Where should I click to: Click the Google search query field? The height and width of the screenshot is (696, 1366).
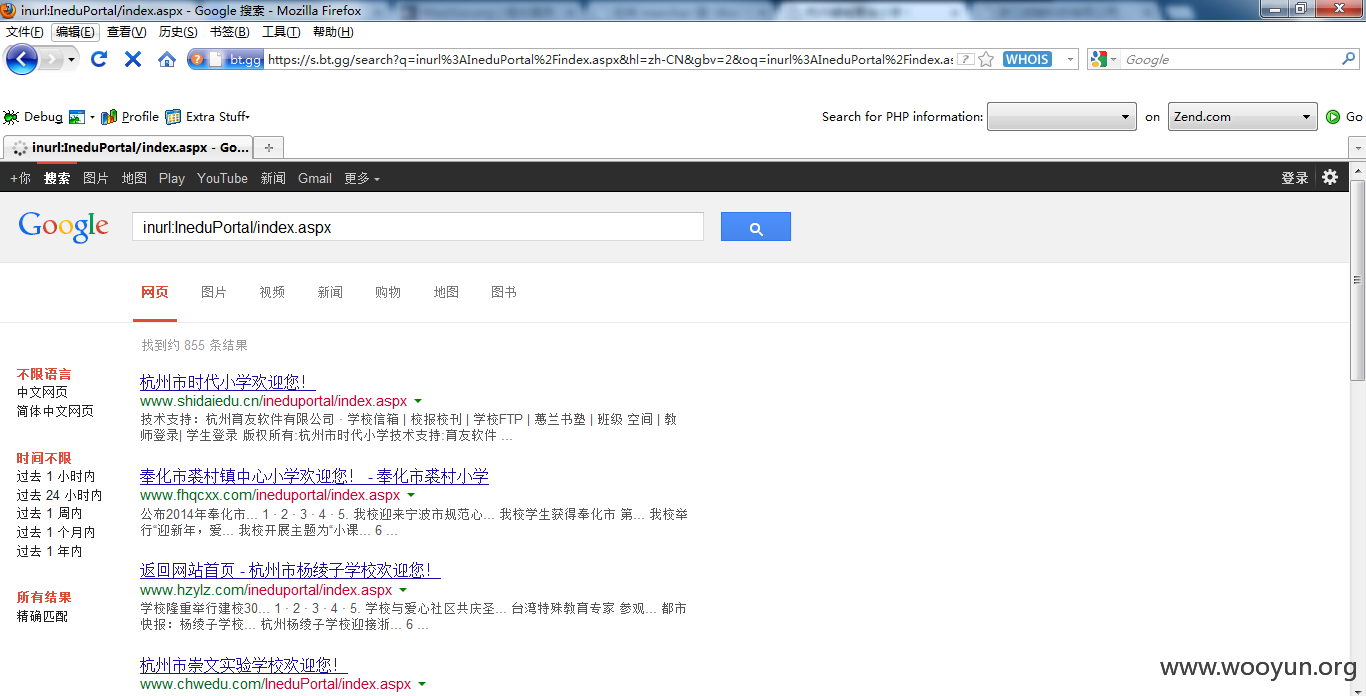[x=418, y=227]
